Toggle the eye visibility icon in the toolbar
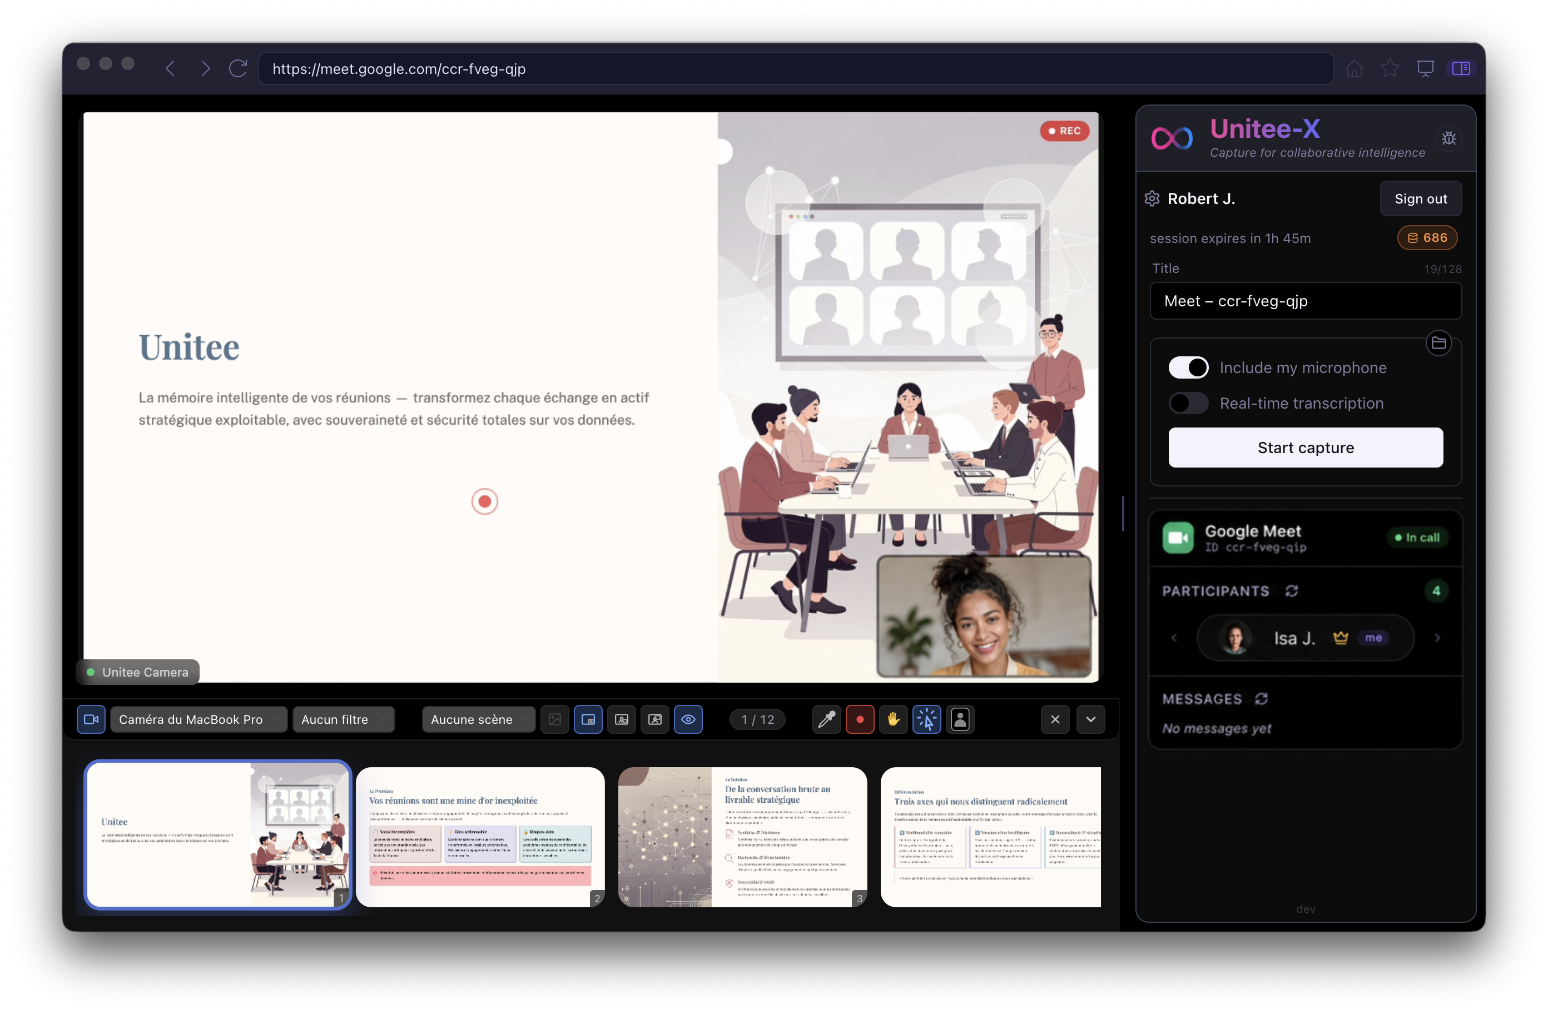Screen dimensions: 1548x1014 [688, 719]
